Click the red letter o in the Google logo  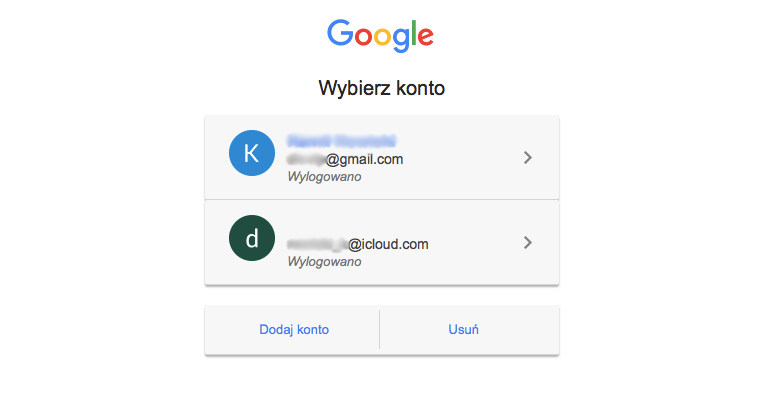tap(363, 37)
